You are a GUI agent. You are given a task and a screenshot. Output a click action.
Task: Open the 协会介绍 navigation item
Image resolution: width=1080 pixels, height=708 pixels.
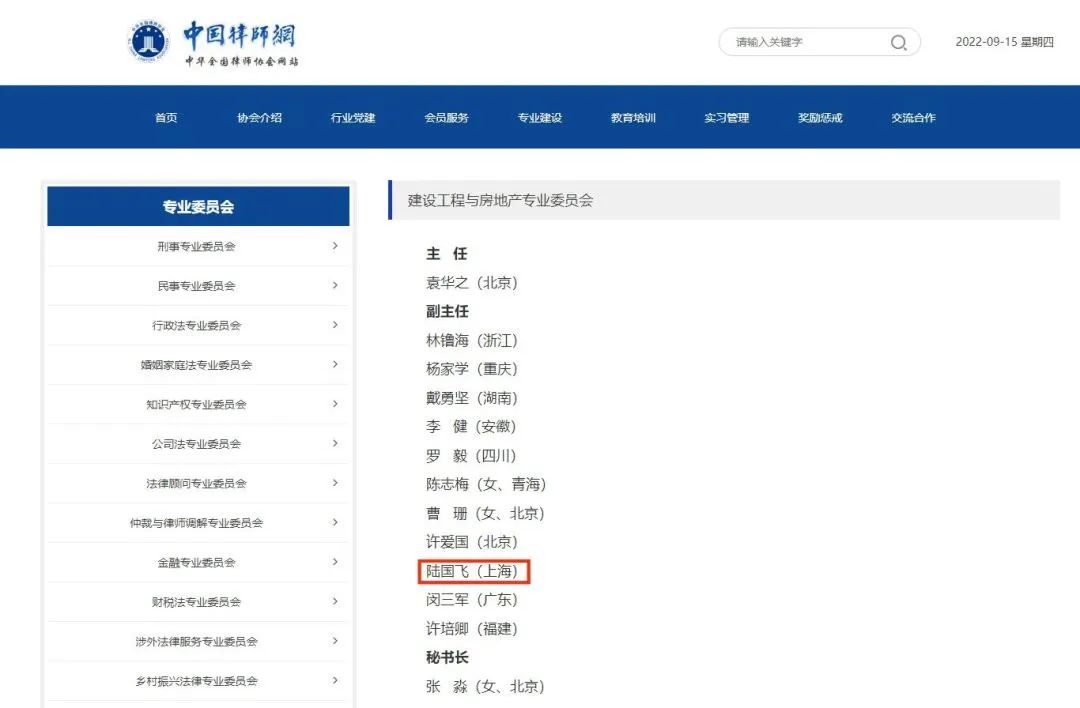(x=259, y=118)
